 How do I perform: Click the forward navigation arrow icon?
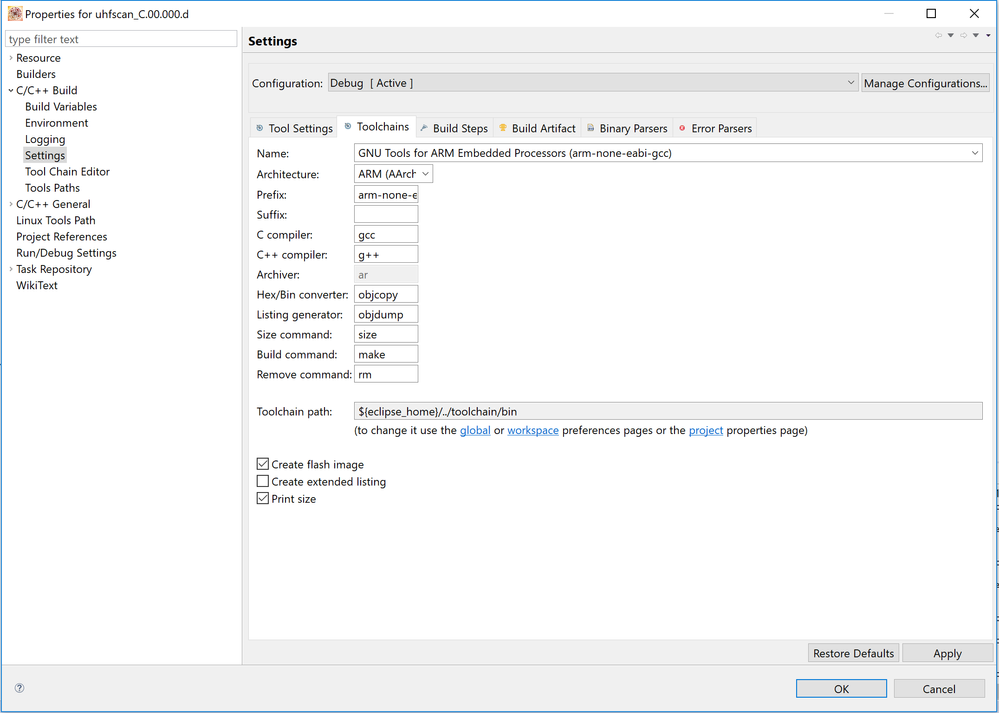[964, 36]
